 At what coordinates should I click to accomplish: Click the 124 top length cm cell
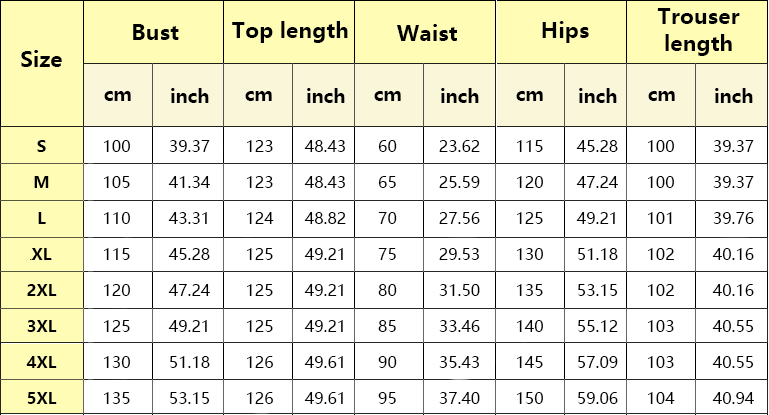(x=259, y=218)
